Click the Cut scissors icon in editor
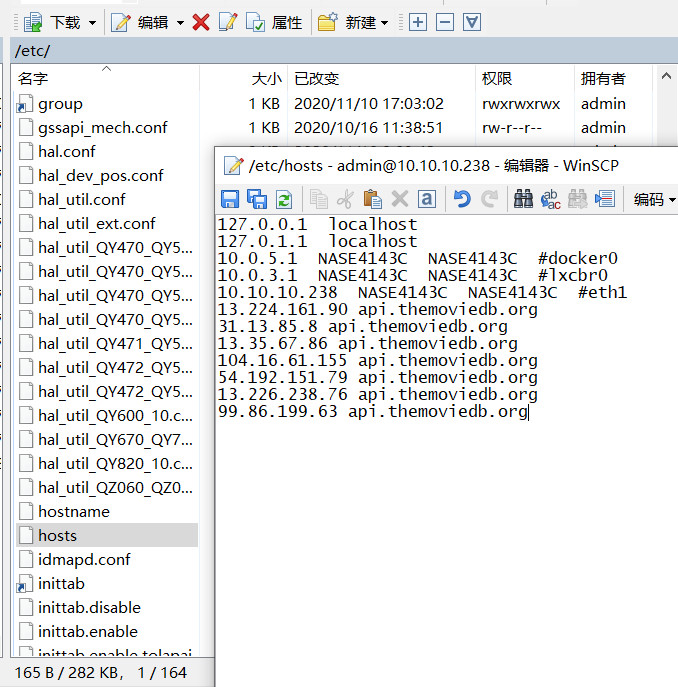678x687 pixels. pyautogui.click(x=345, y=200)
